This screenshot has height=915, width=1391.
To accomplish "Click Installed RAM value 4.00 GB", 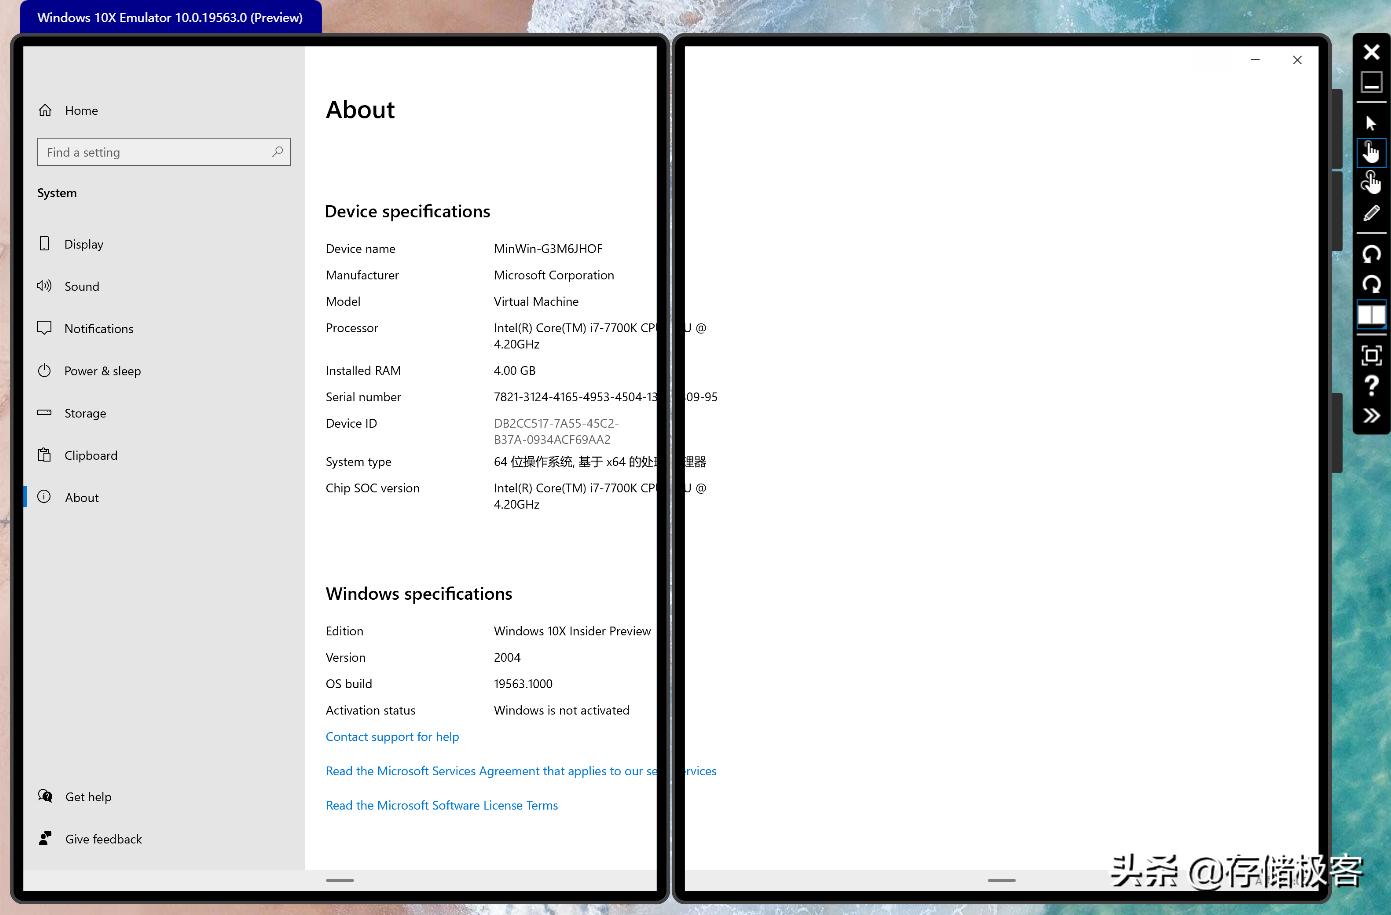I will (x=515, y=371).
